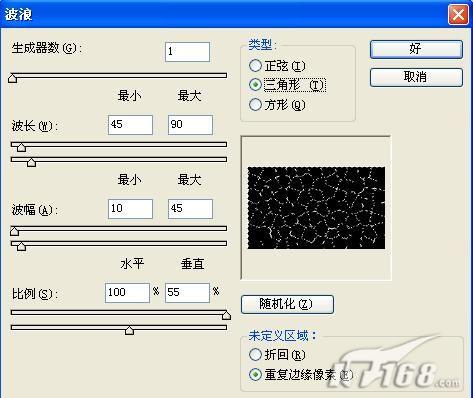
Task: Click the amplitude minimum slider handle
Action: [x=14, y=231]
